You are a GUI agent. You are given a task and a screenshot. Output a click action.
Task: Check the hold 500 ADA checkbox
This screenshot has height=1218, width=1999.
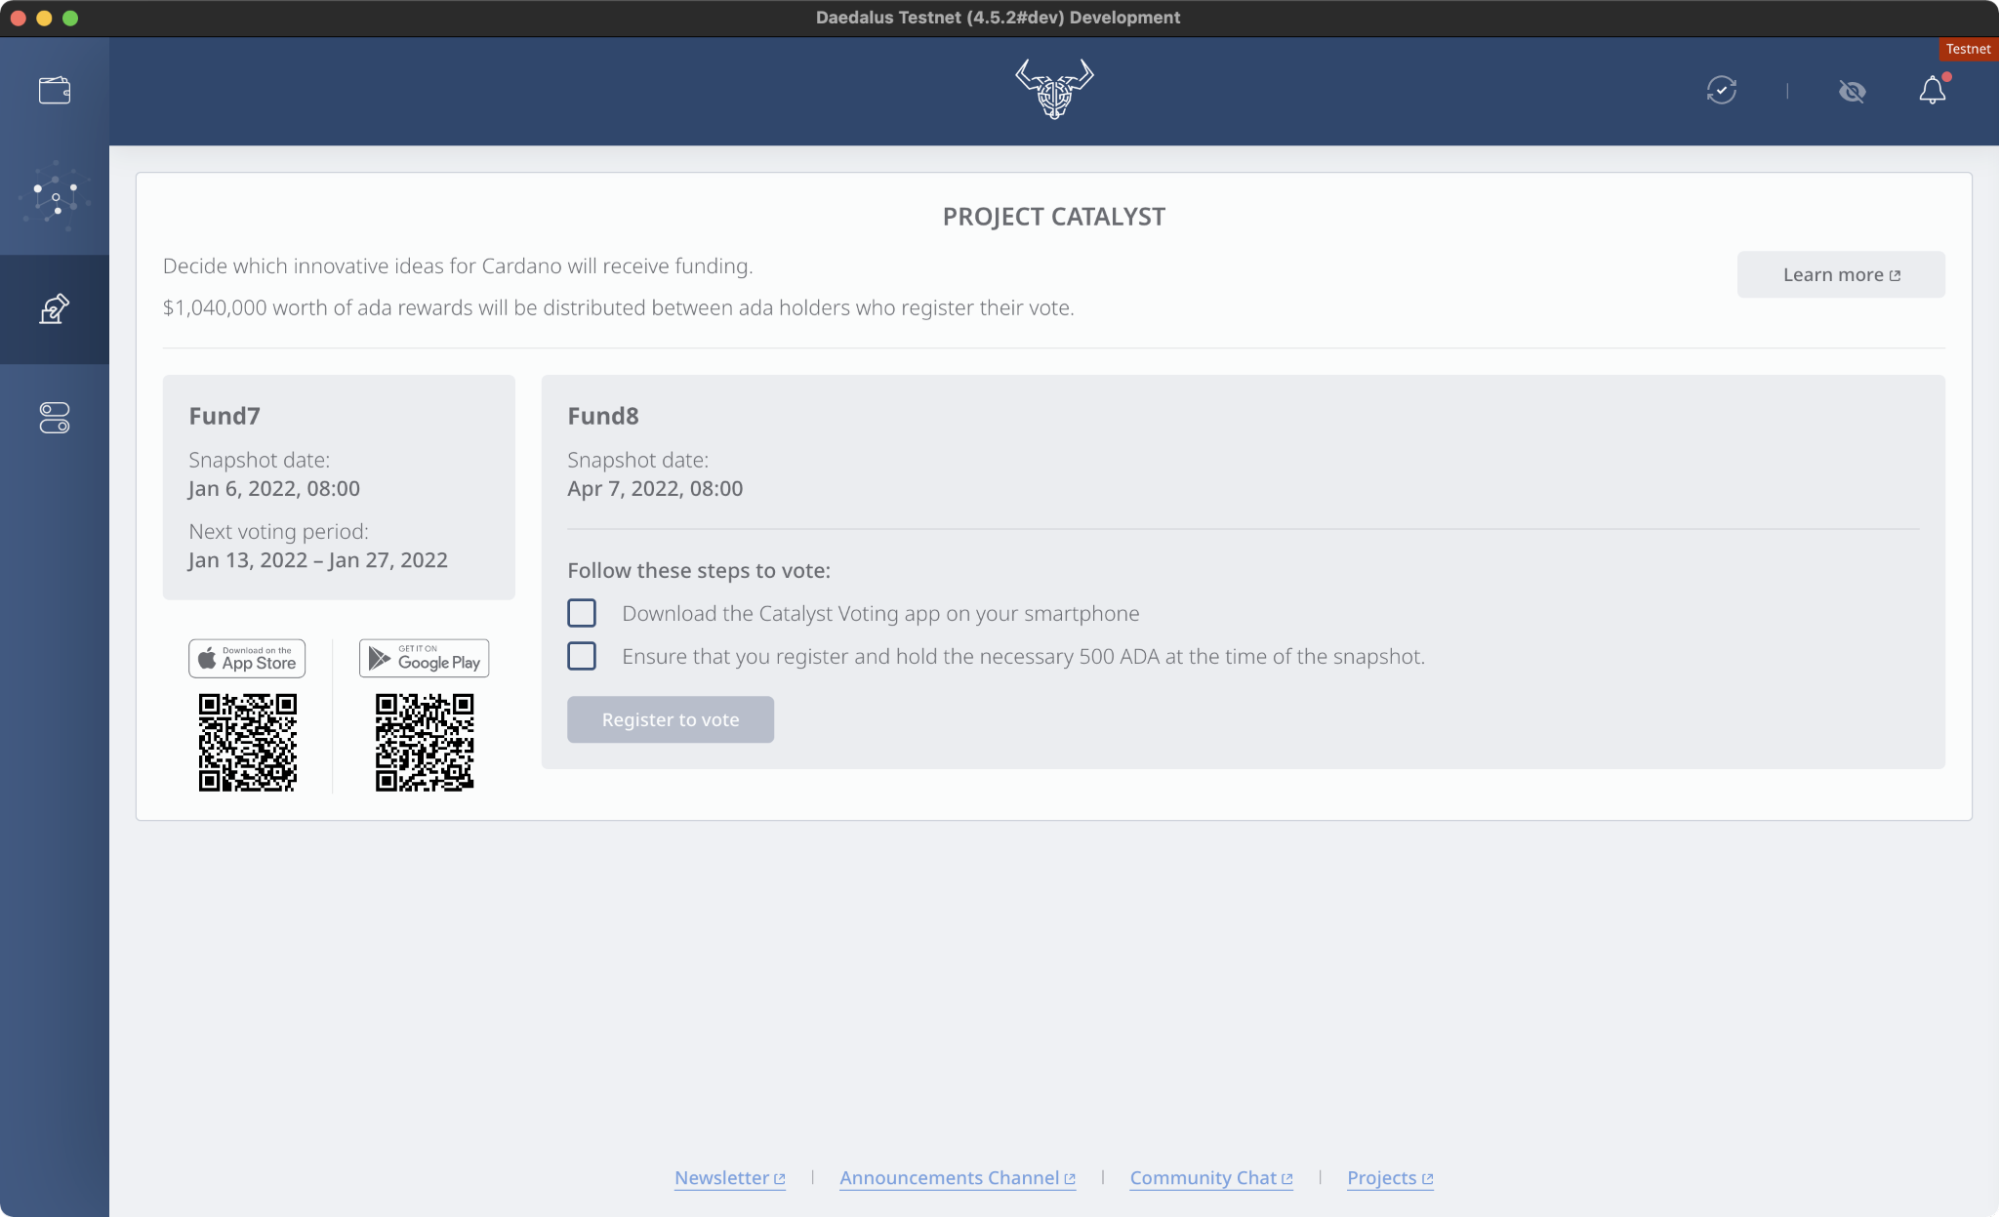click(x=581, y=656)
